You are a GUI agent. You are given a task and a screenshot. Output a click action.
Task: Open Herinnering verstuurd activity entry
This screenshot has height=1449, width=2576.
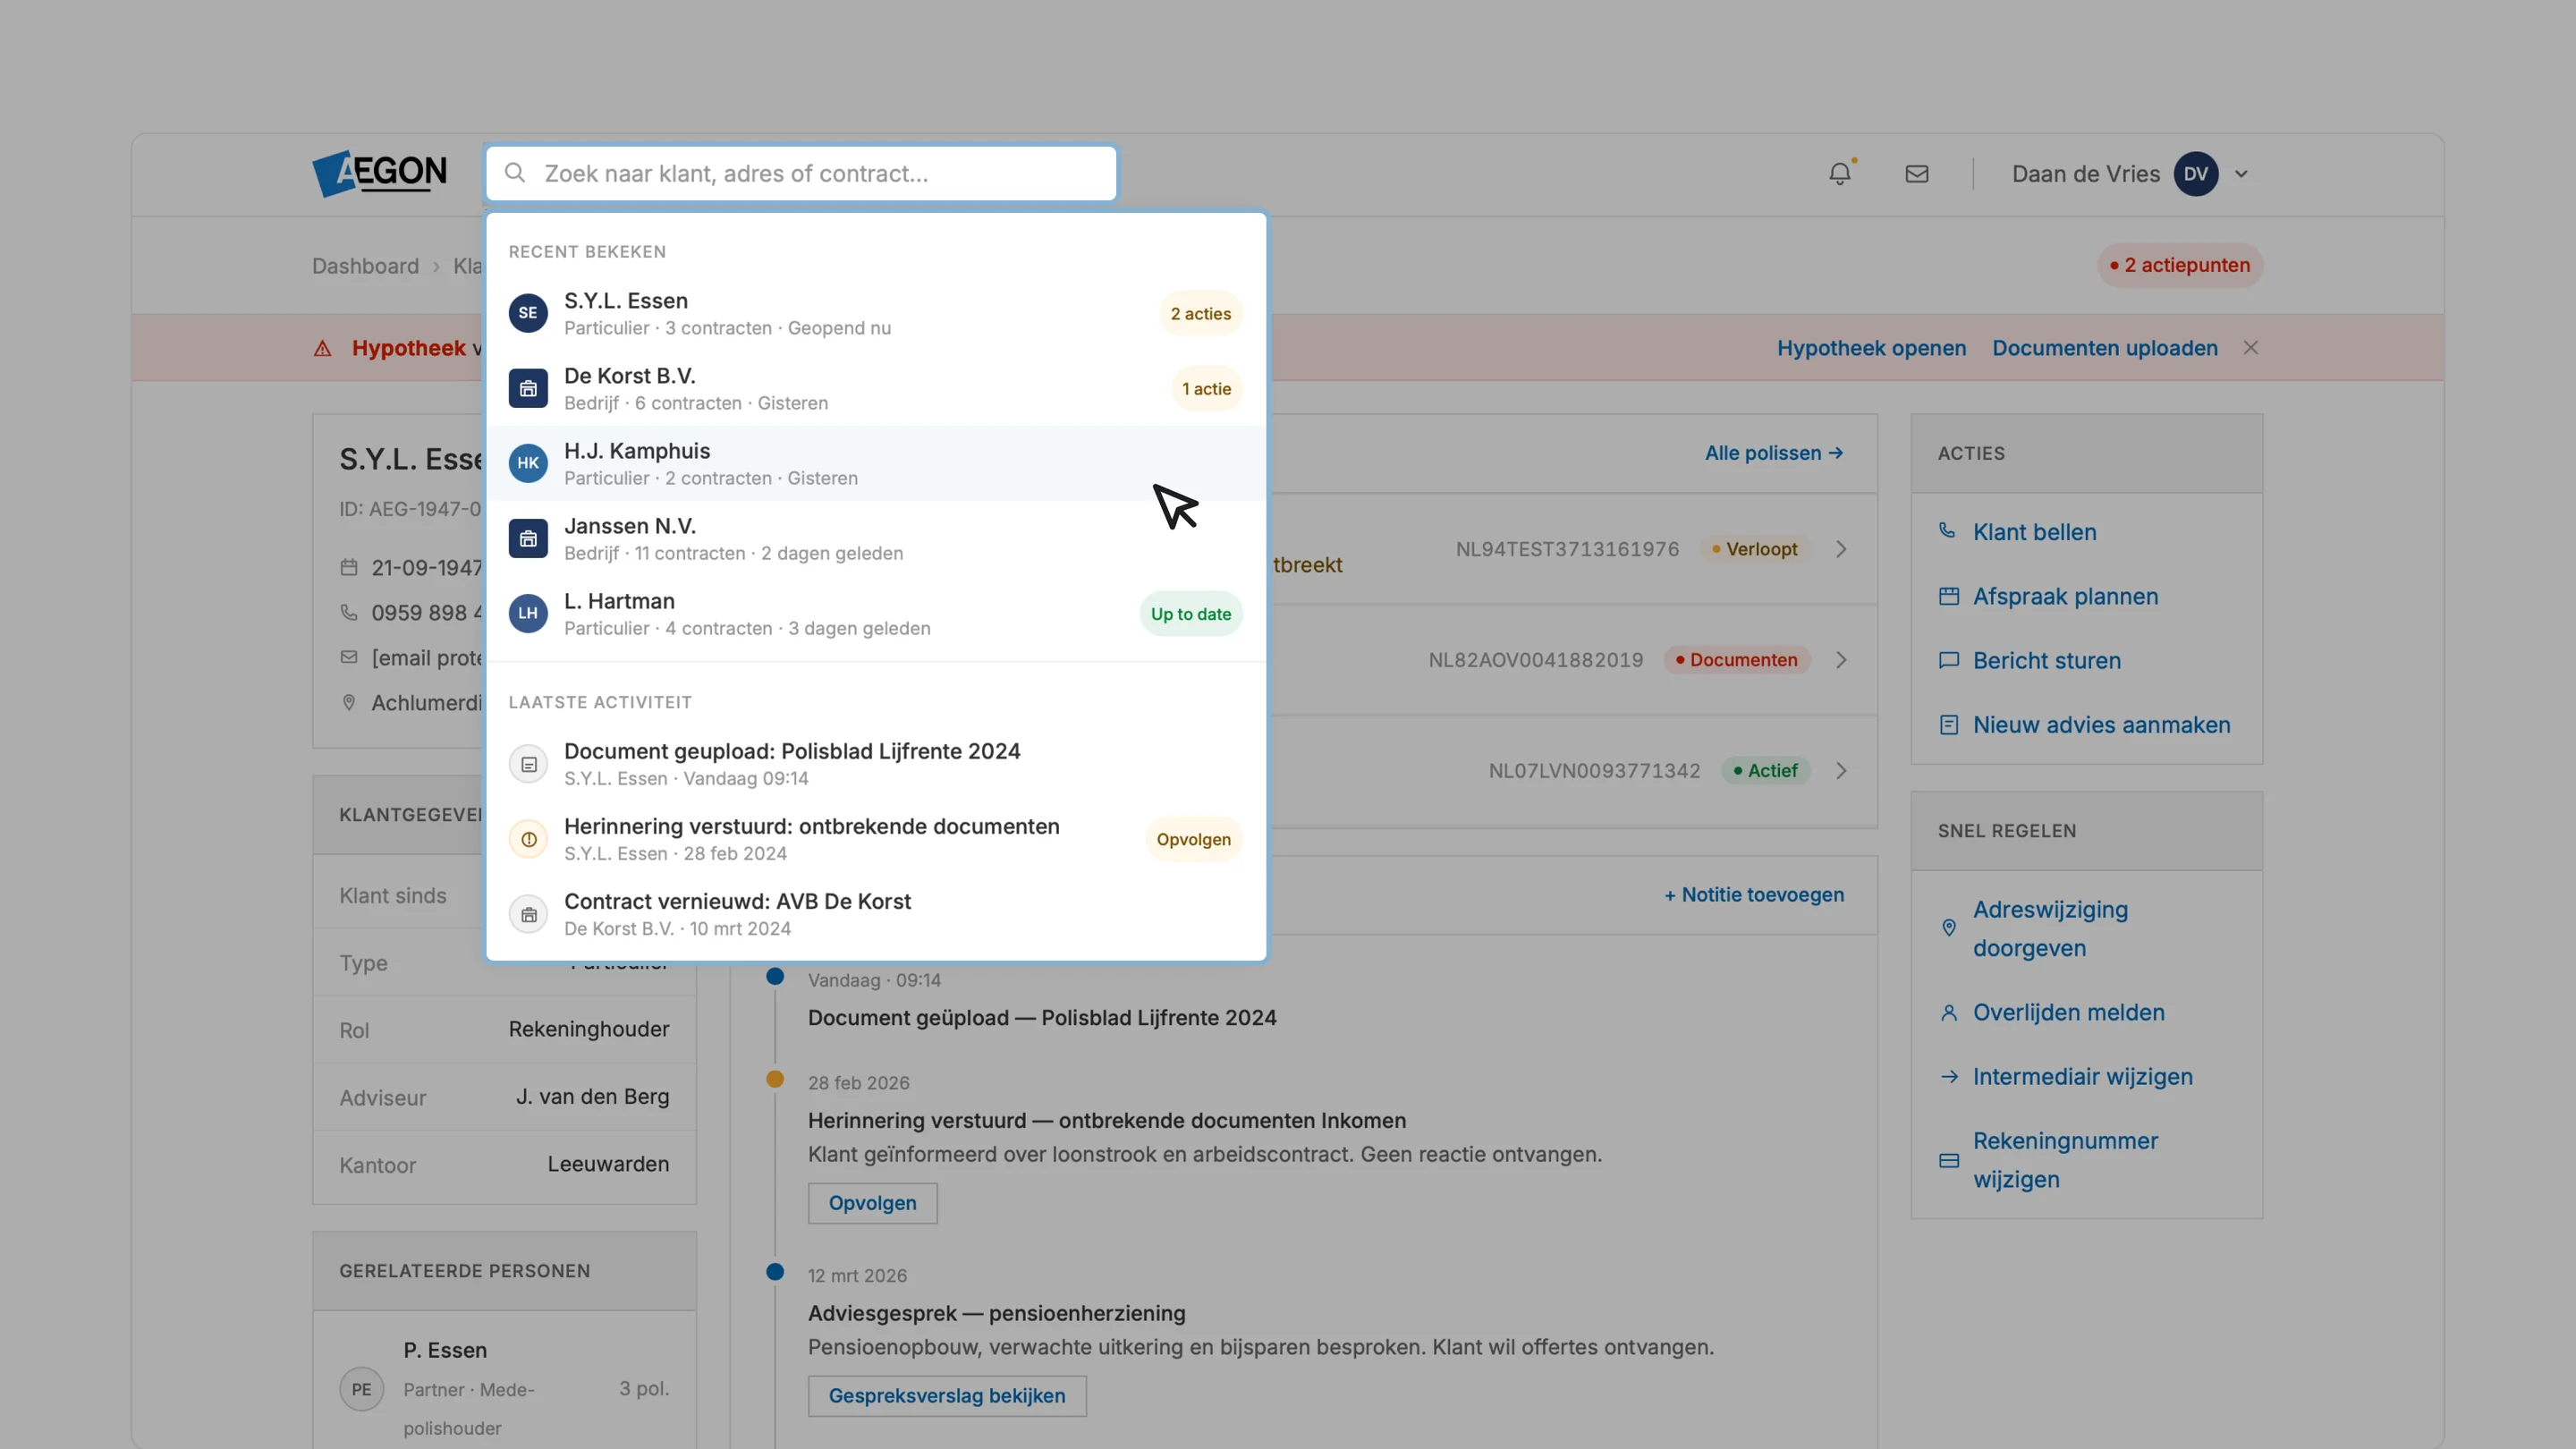[876, 839]
